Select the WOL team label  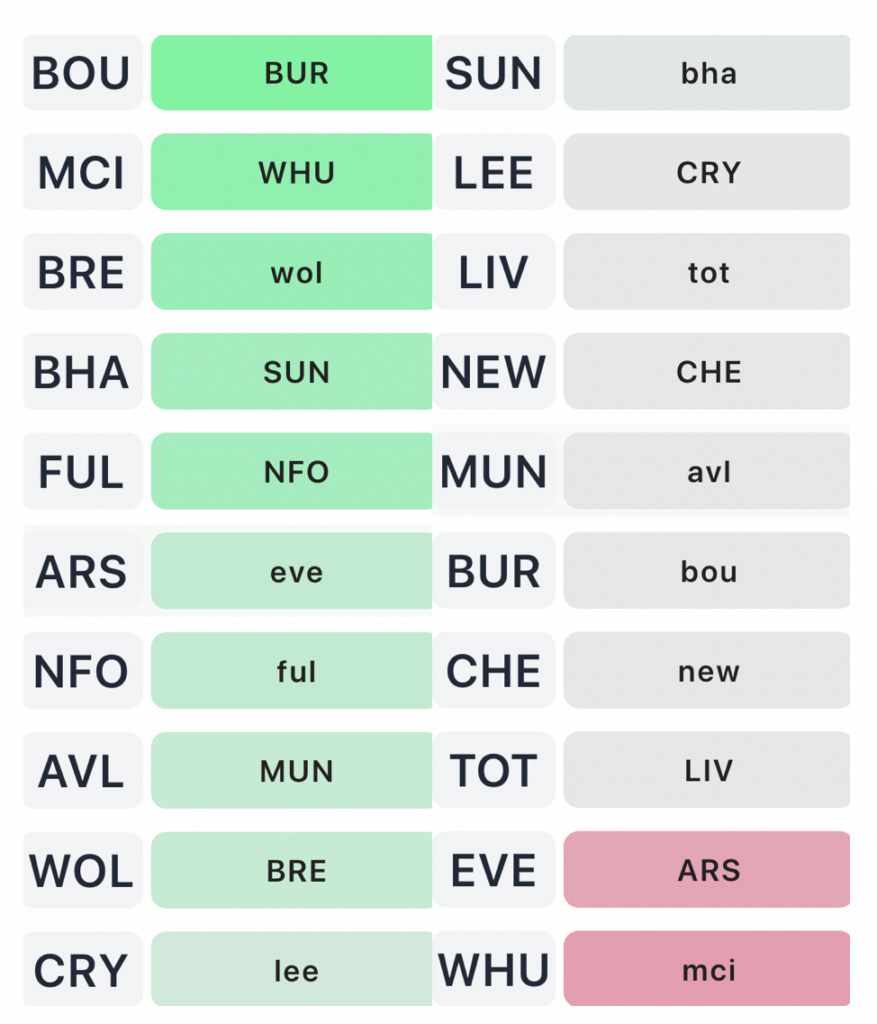pyautogui.click(x=82, y=870)
